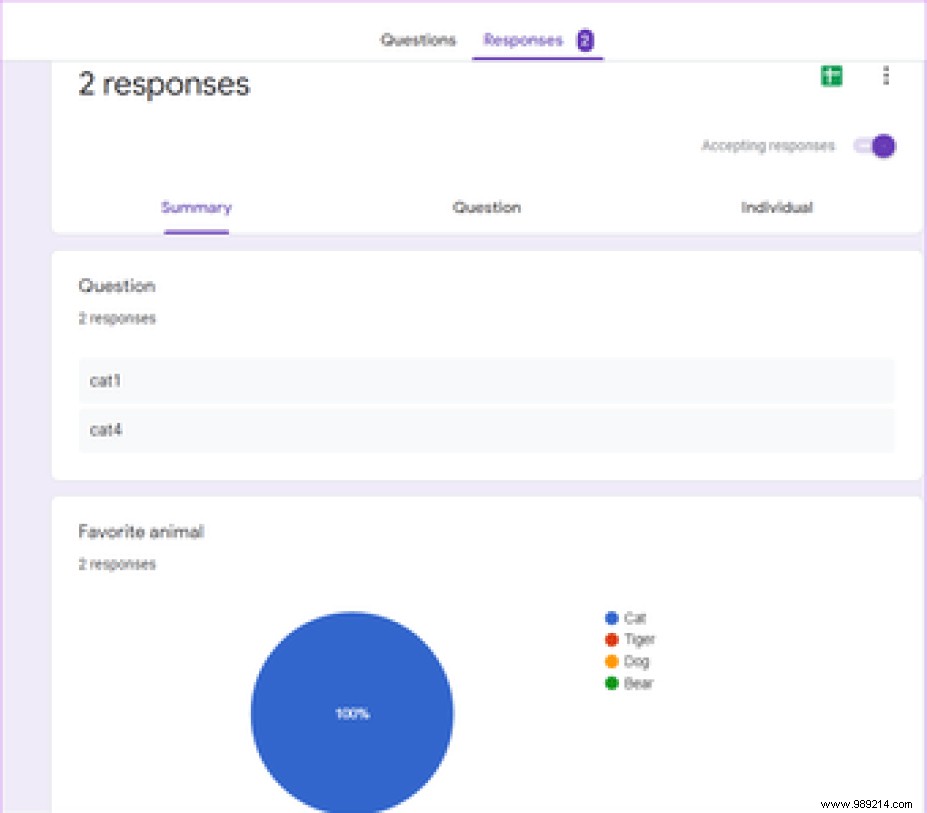Open the three-dot more options menu

click(886, 76)
